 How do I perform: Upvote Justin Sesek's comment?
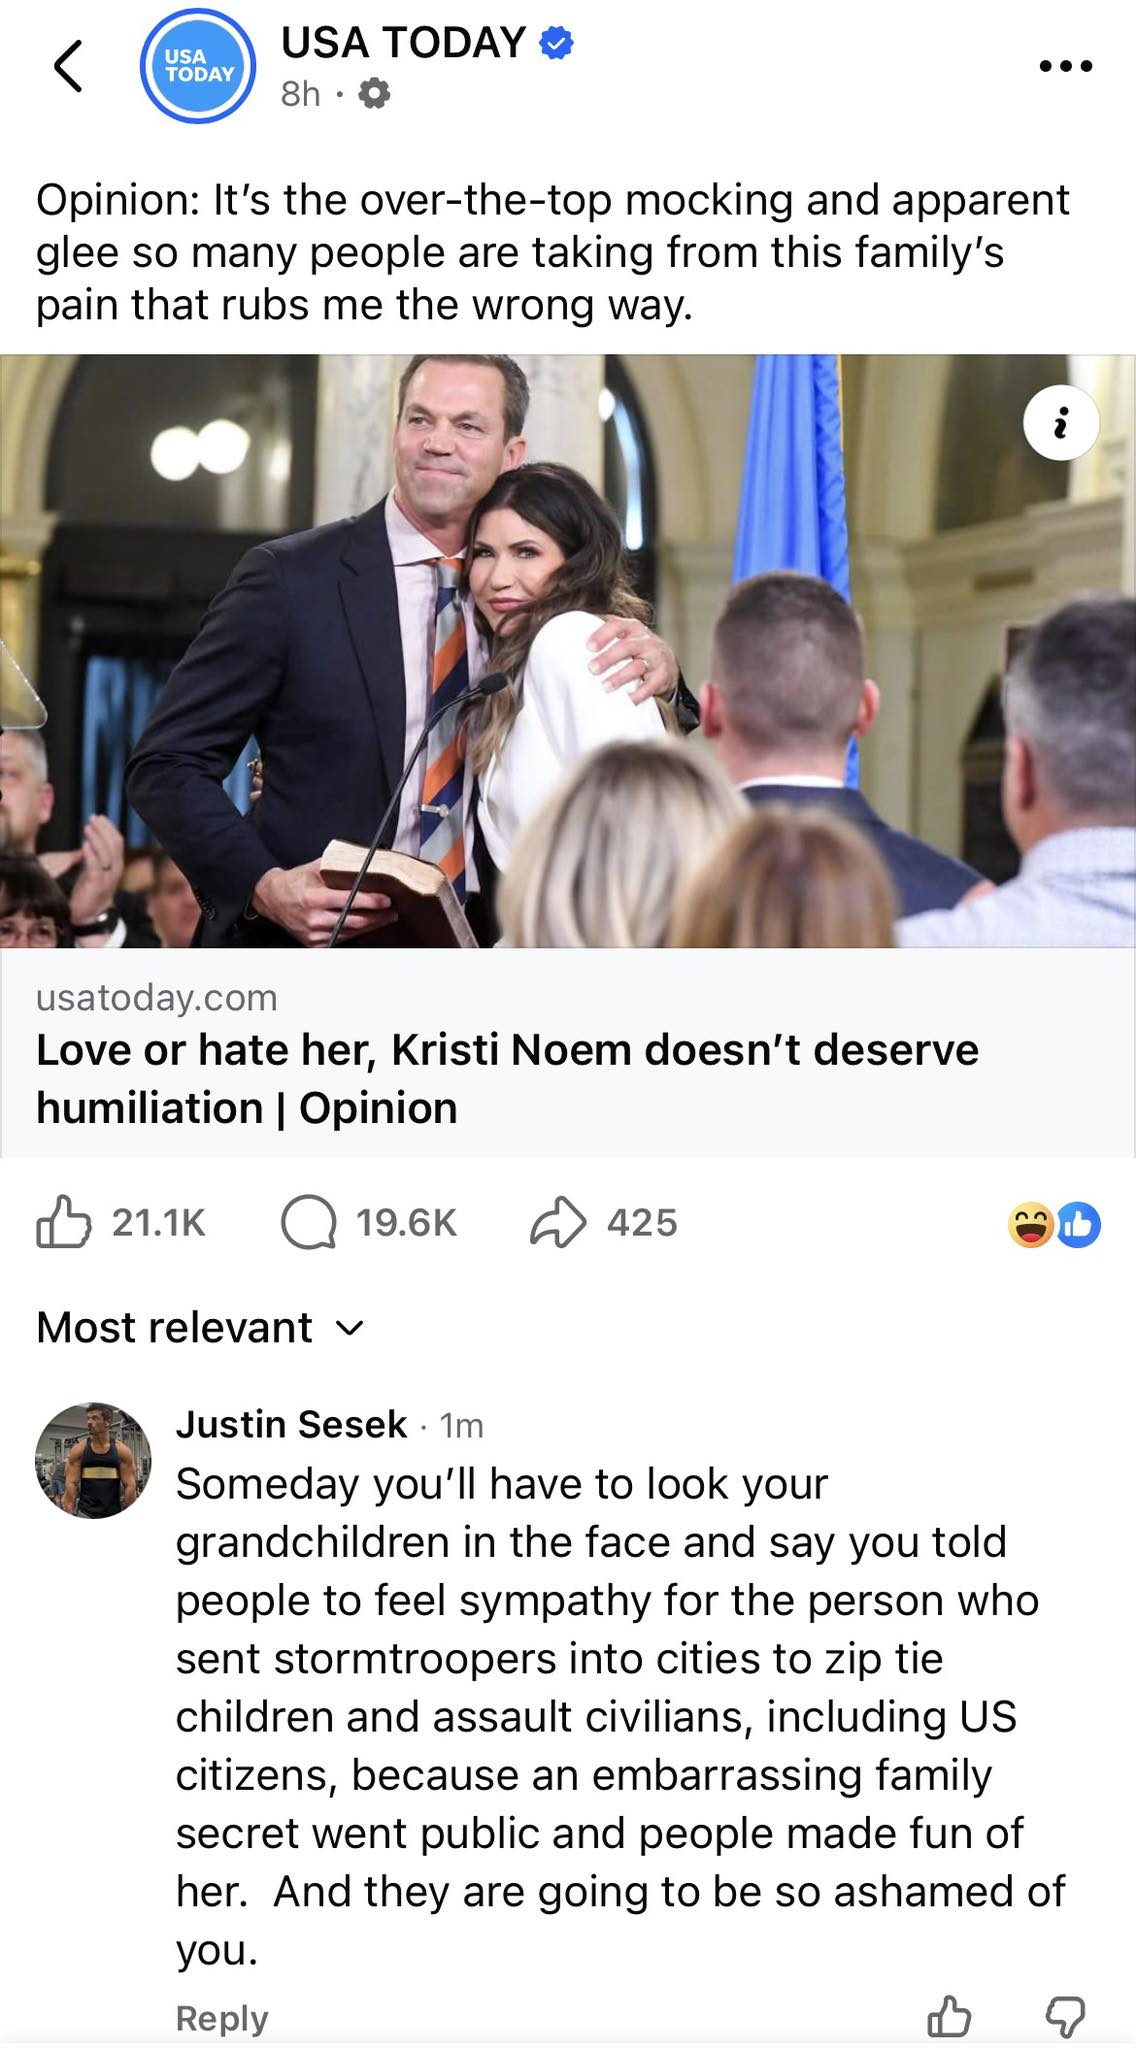pyautogui.click(x=949, y=2016)
